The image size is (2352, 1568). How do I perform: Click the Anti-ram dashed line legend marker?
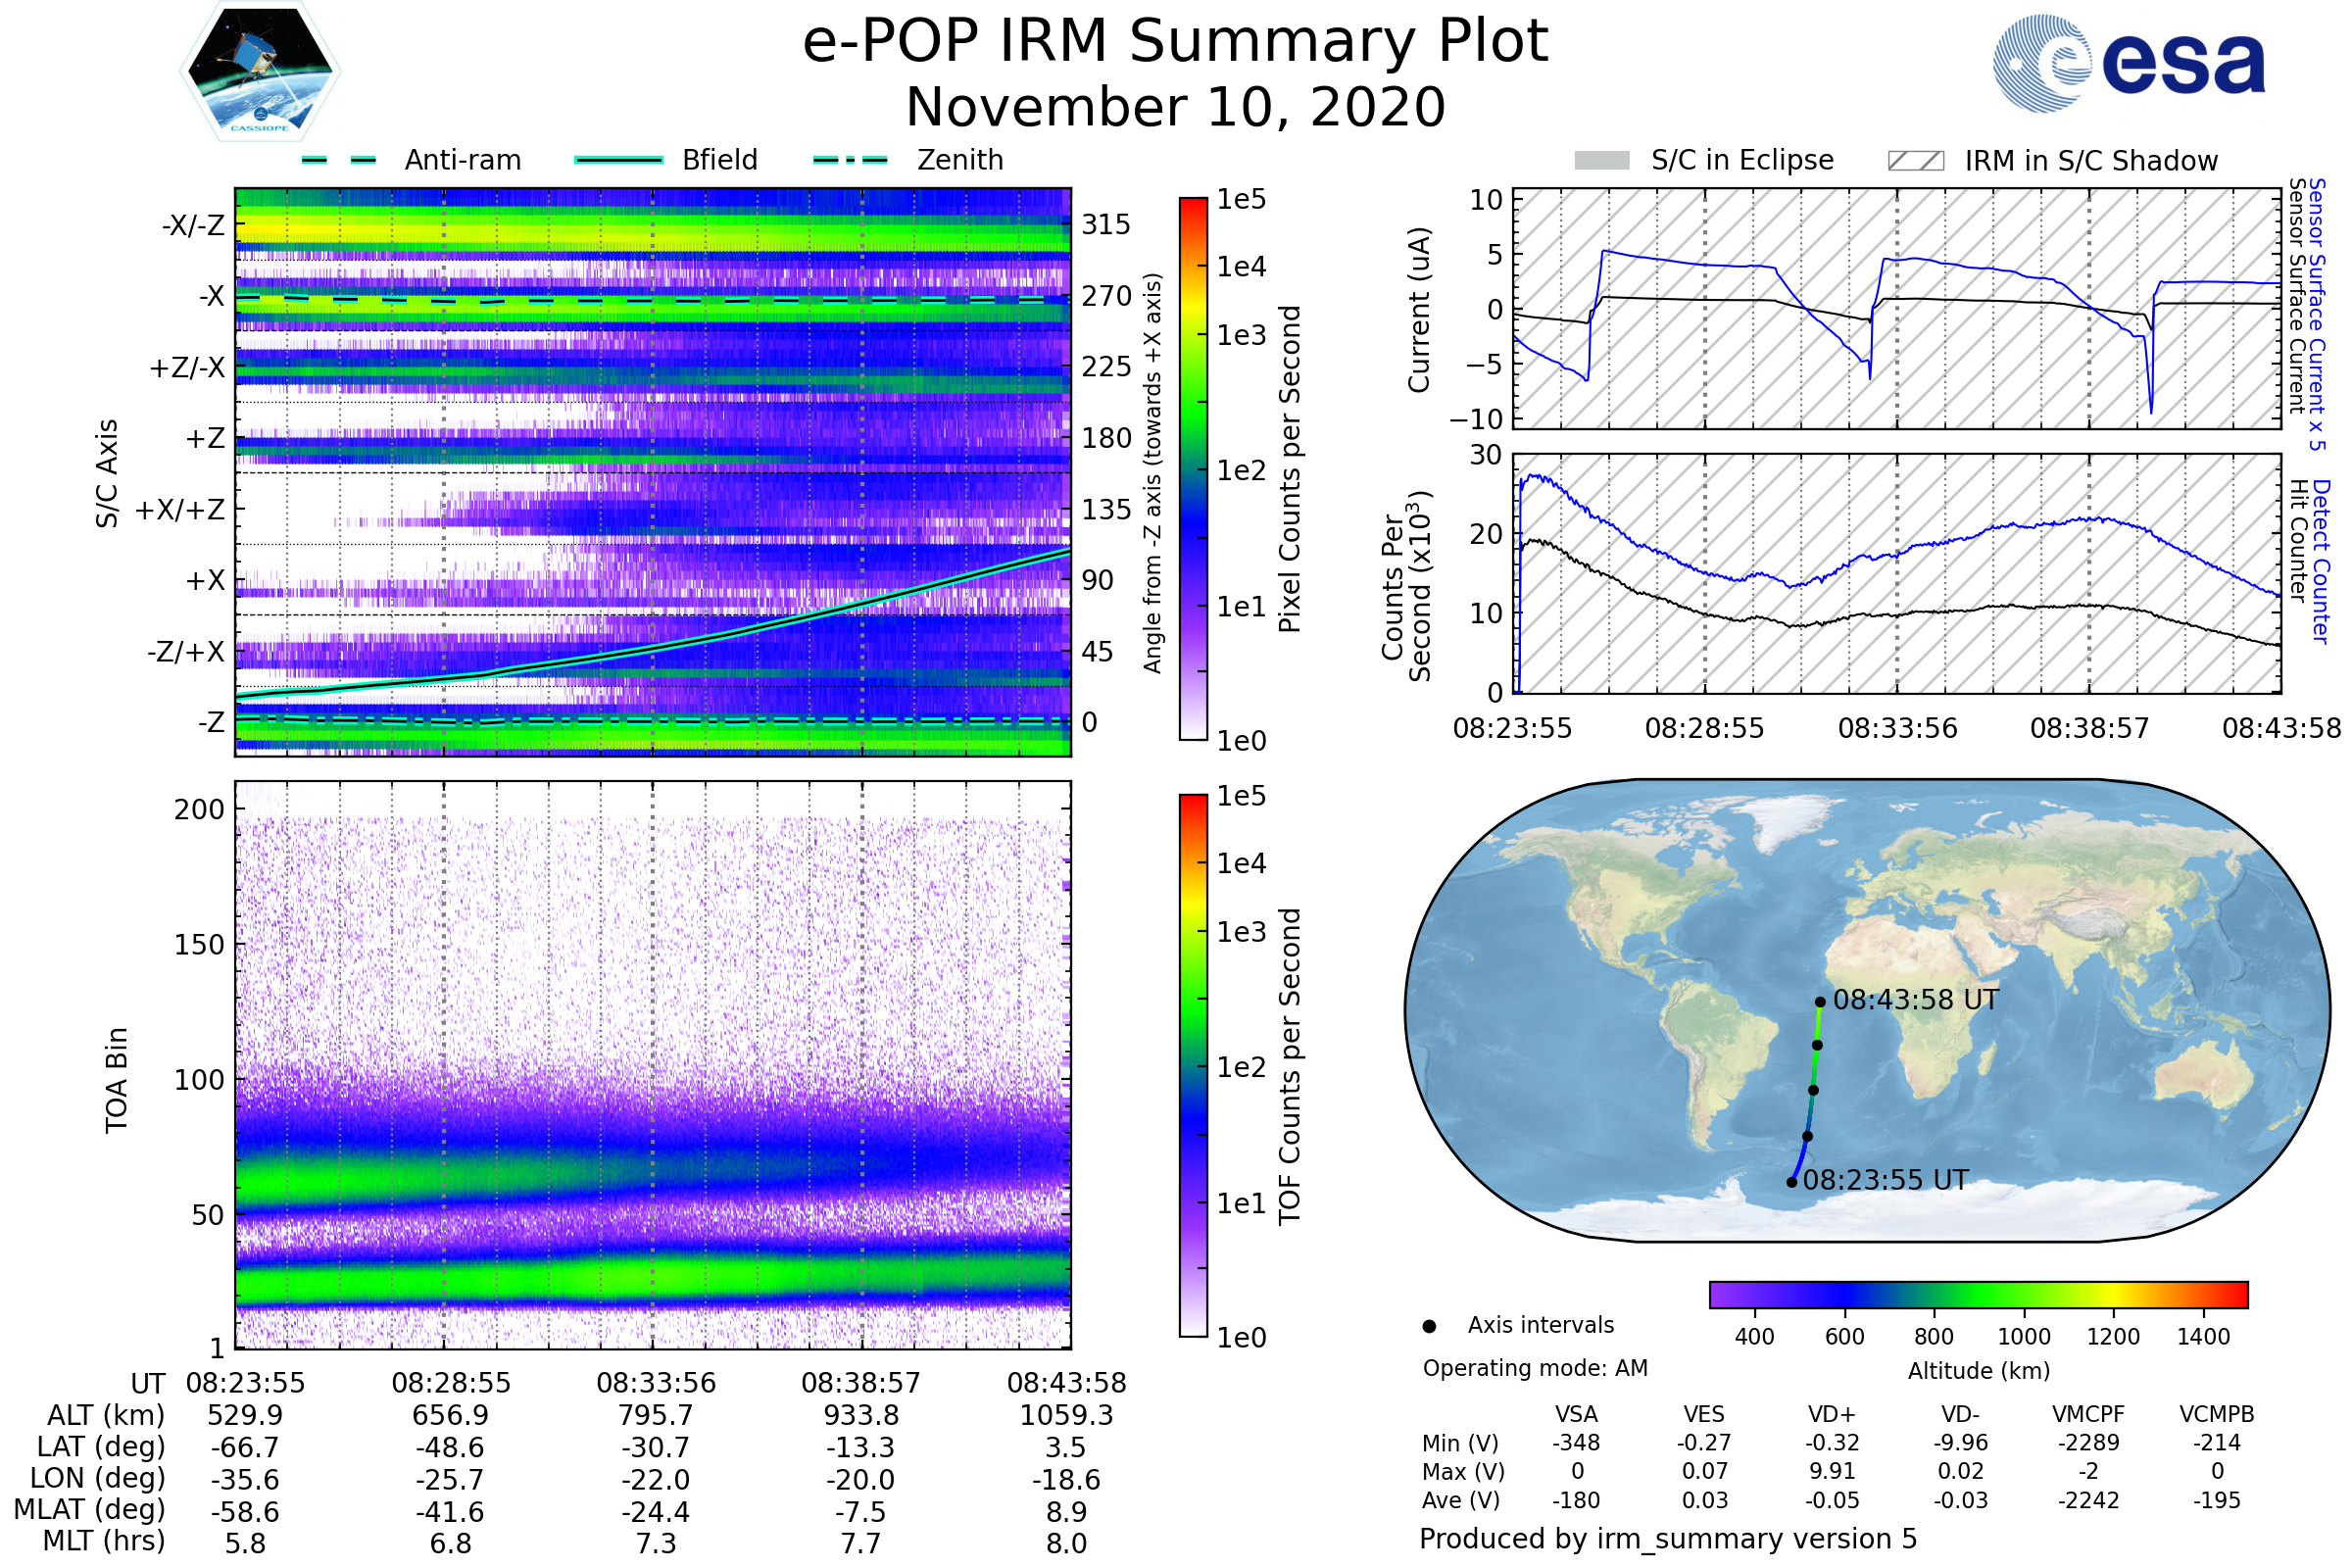pos(339,160)
